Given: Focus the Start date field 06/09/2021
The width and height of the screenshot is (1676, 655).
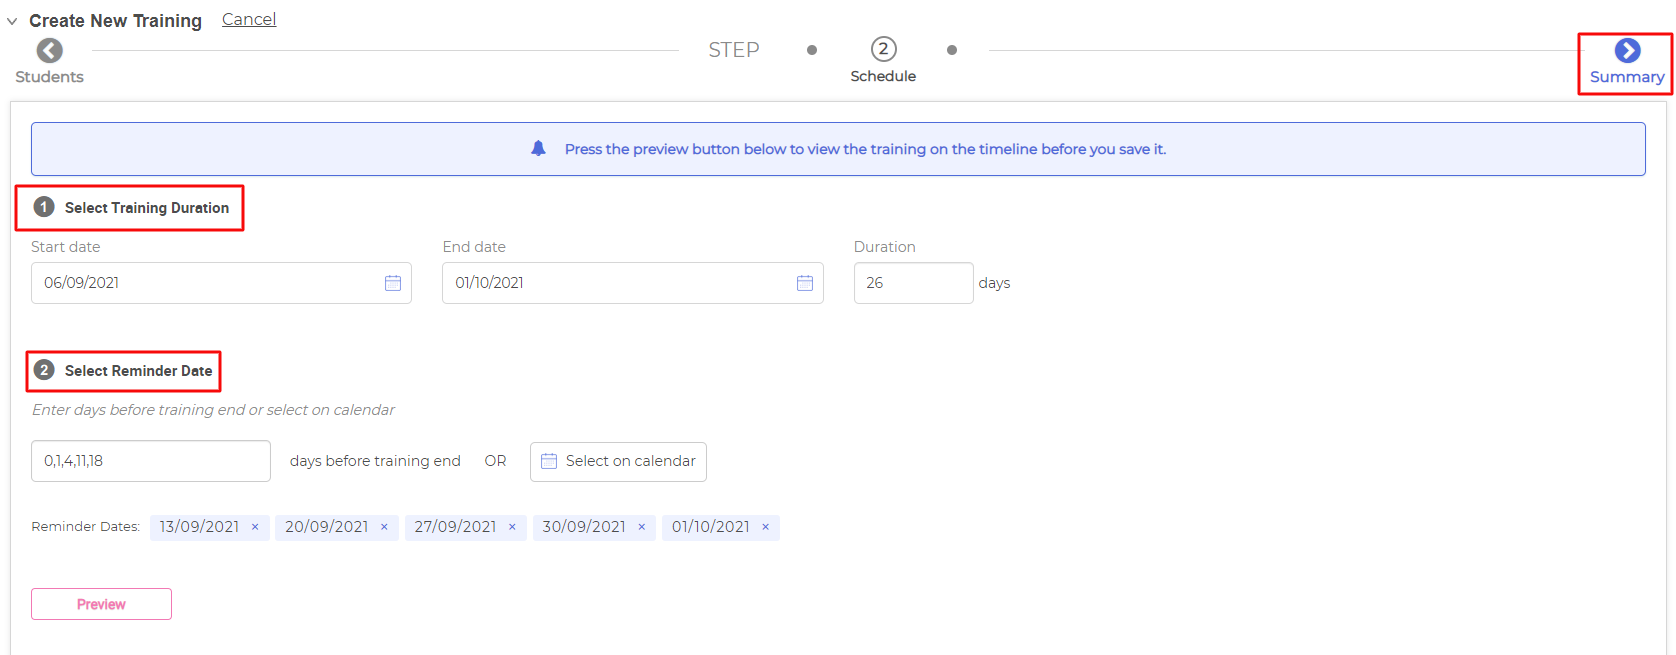Looking at the screenshot, I should click(x=221, y=283).
